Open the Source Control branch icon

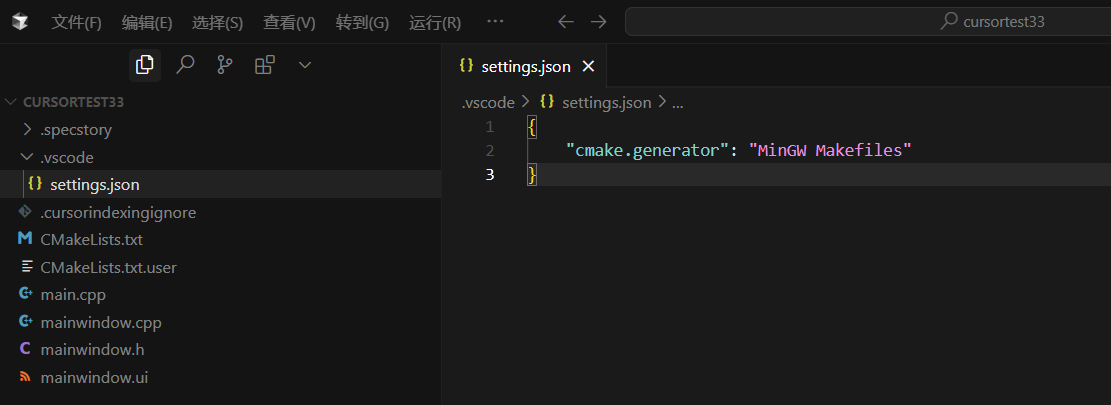(x=225, y=65)
